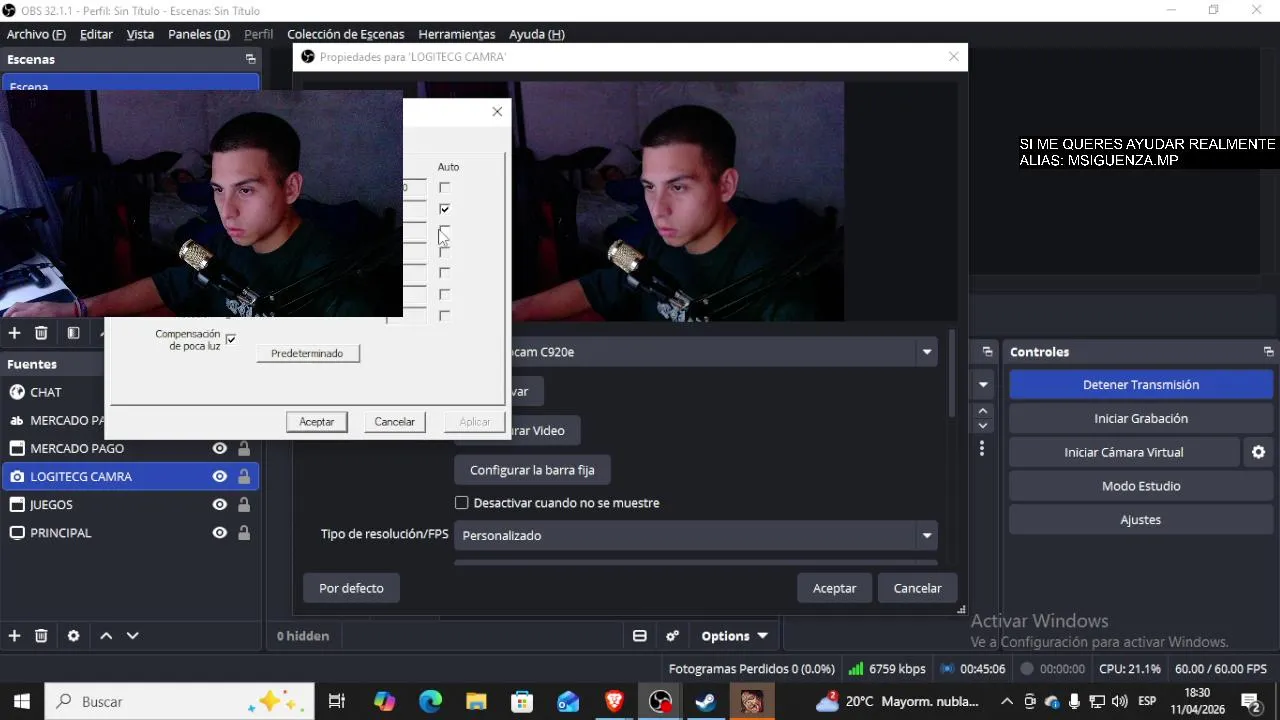Select the CHAT source row

[x=130, y=392]
